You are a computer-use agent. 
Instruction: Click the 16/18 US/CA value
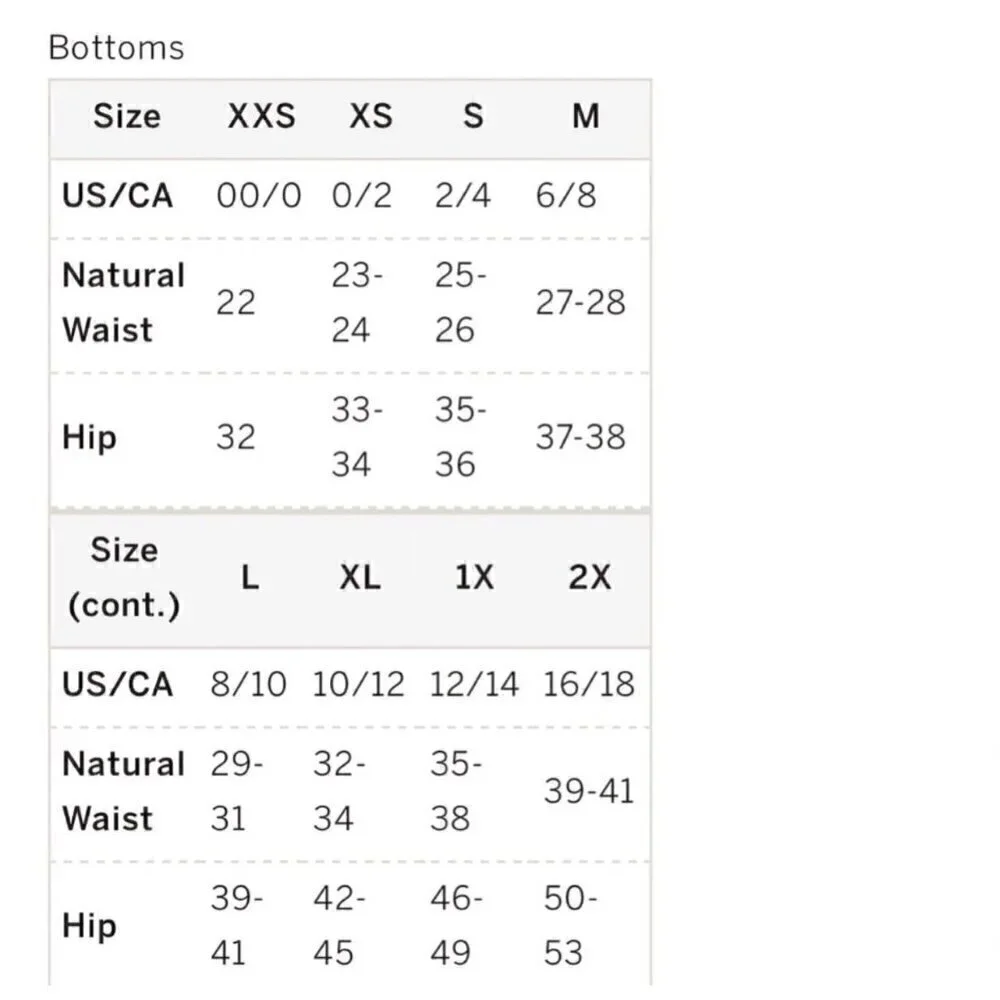(589, 684)
